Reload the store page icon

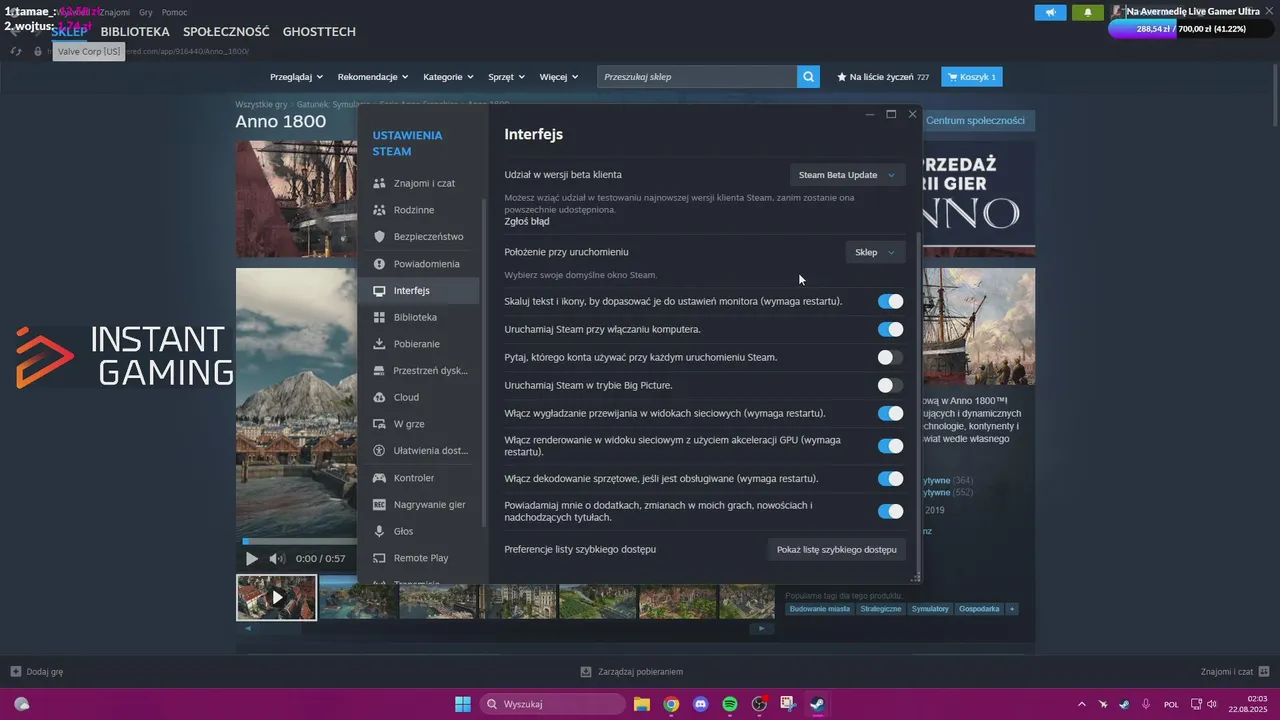(16, 51)
